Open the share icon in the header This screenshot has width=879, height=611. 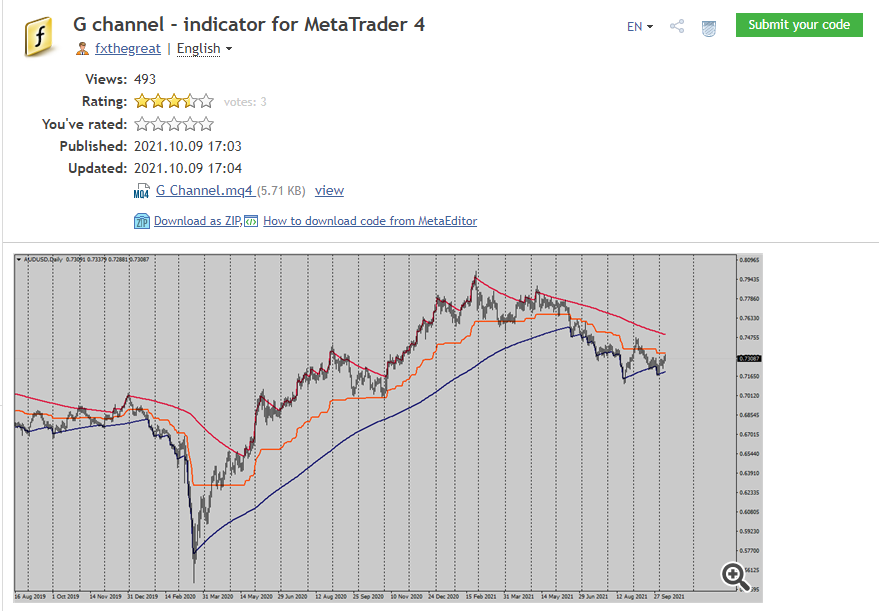click(x=677, y=26)
